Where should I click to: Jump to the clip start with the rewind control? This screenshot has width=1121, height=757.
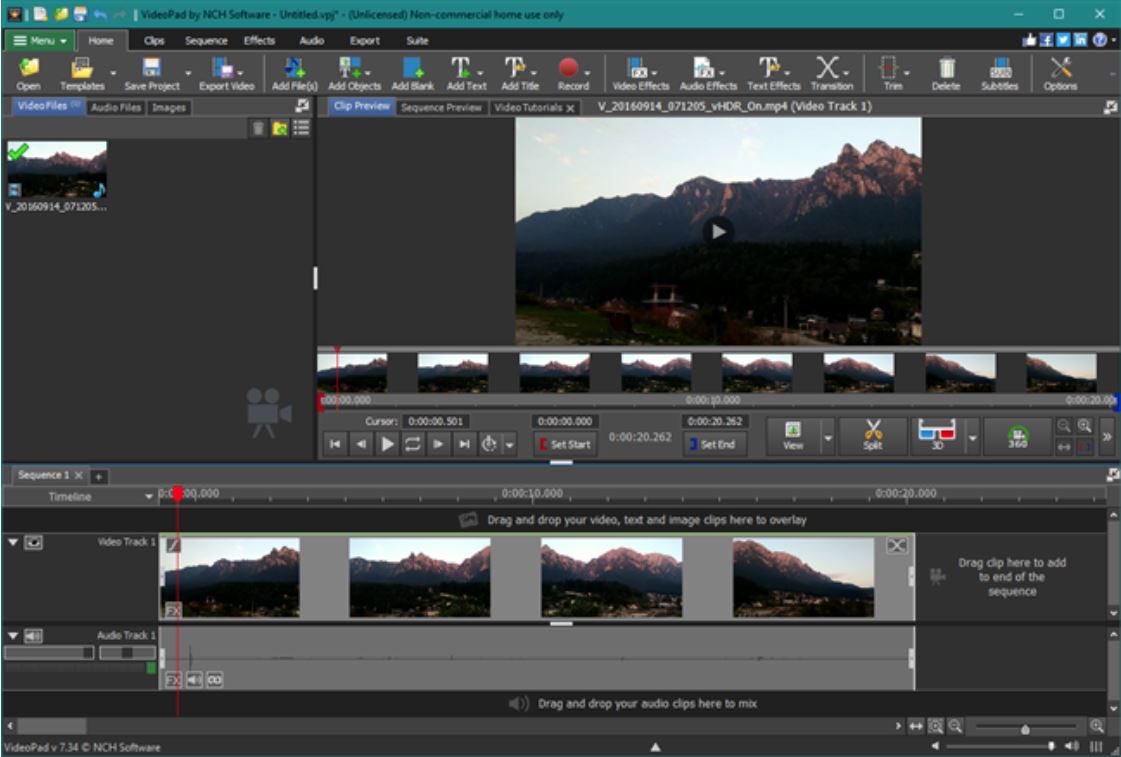[x=335, y=444]
